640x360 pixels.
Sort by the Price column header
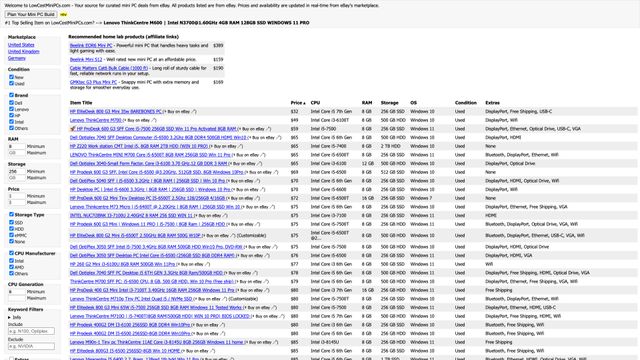tap(298, 103)
